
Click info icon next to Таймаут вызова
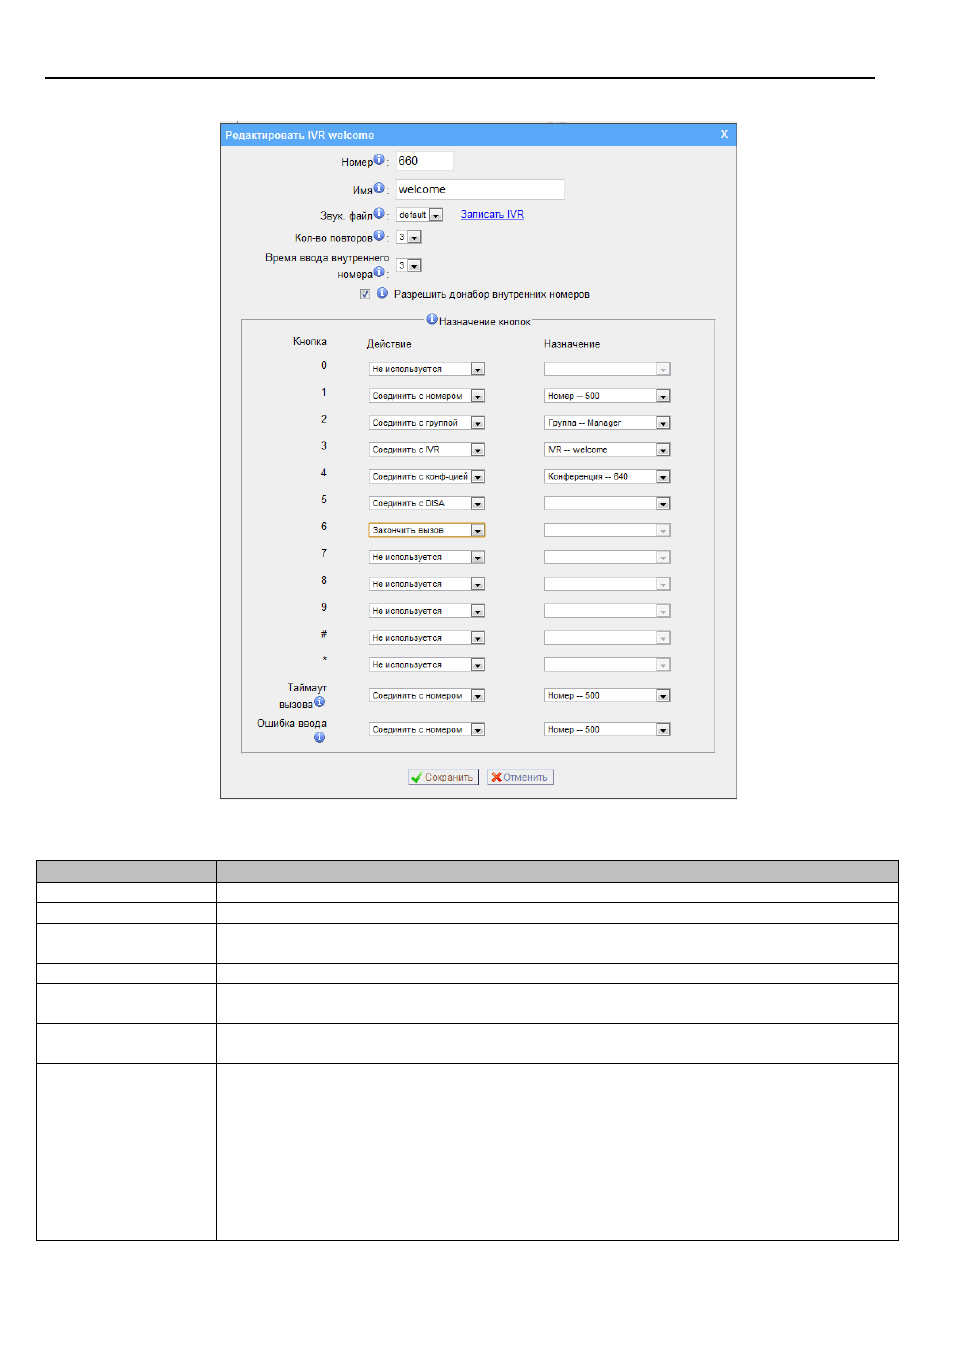320,702
